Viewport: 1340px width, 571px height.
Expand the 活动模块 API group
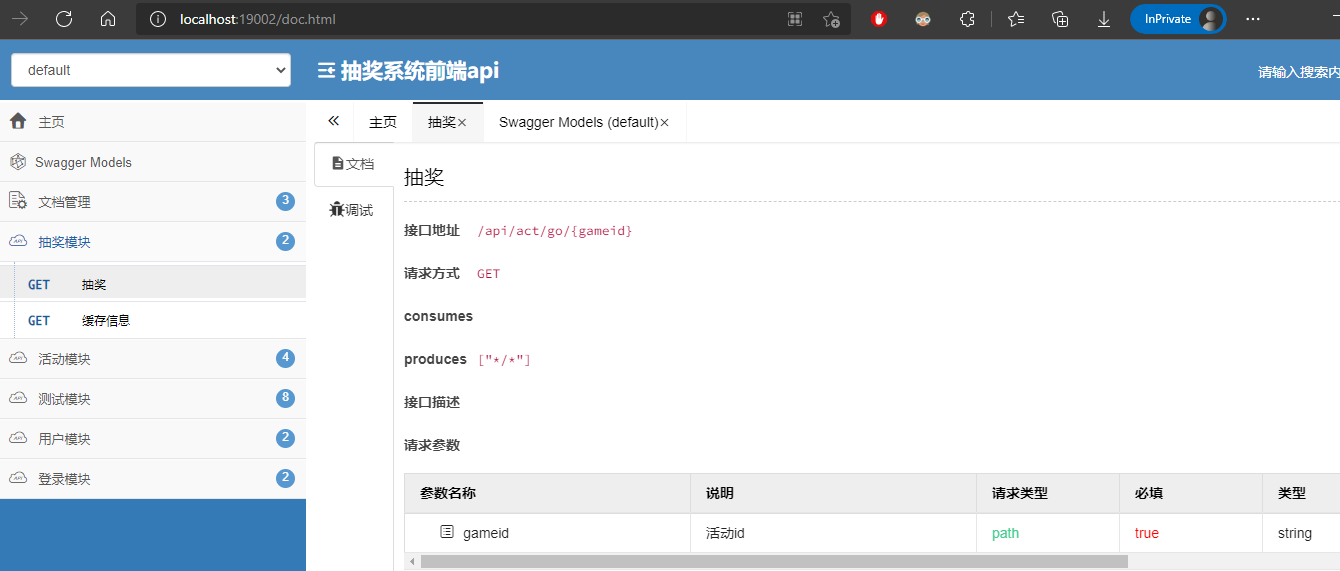coord(153,358)
